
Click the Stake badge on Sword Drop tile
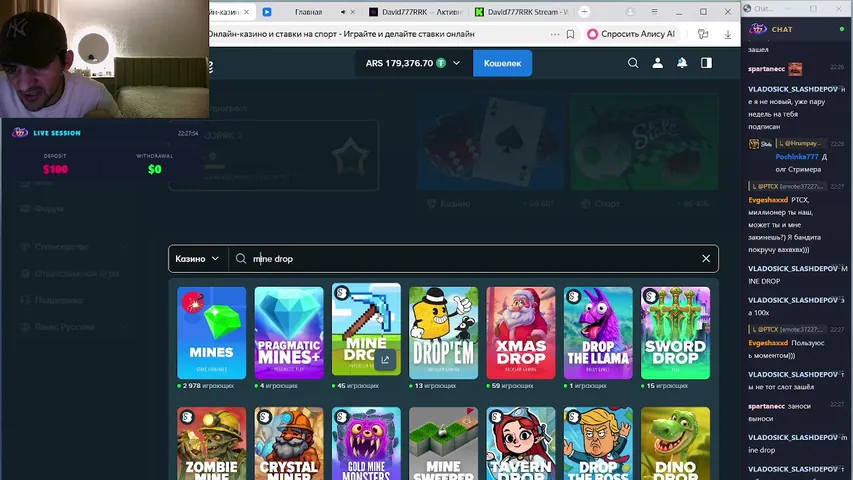tap(651, 296)
